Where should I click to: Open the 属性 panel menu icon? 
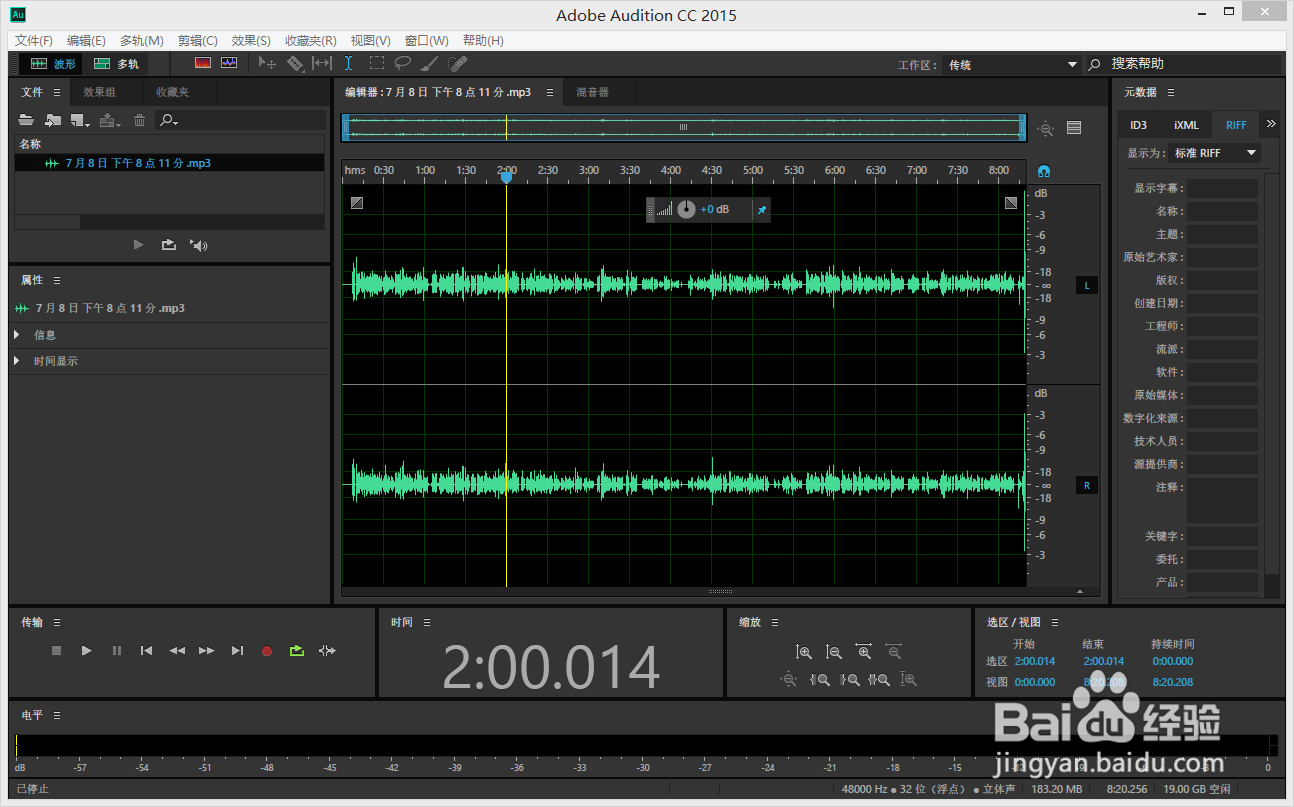(x=57, y=280)
